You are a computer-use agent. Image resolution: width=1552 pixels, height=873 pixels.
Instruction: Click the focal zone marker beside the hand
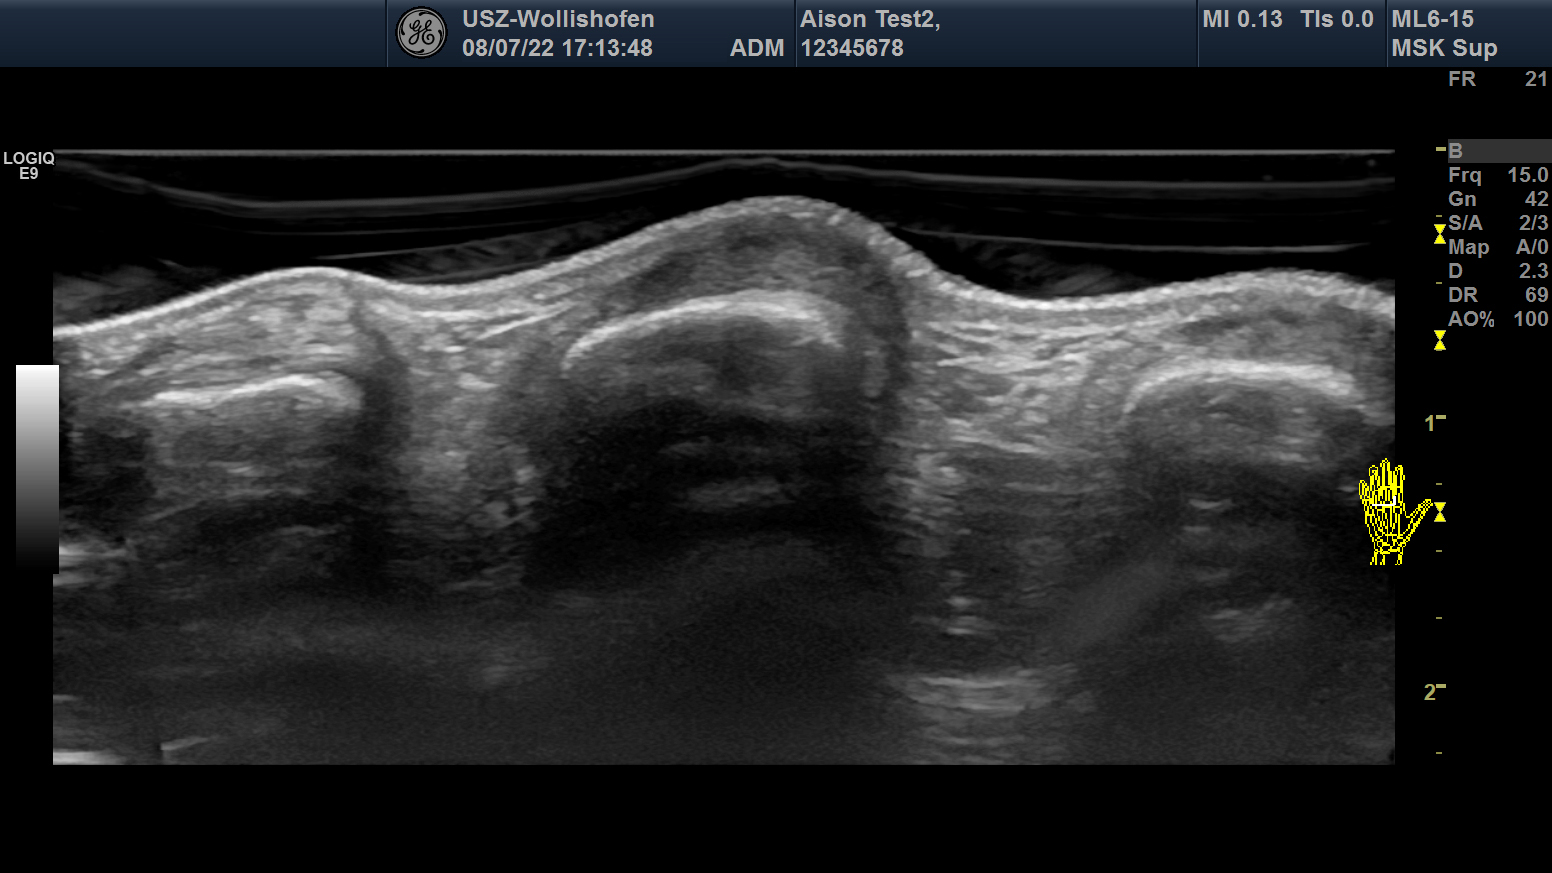click(x=1439, y=512)
